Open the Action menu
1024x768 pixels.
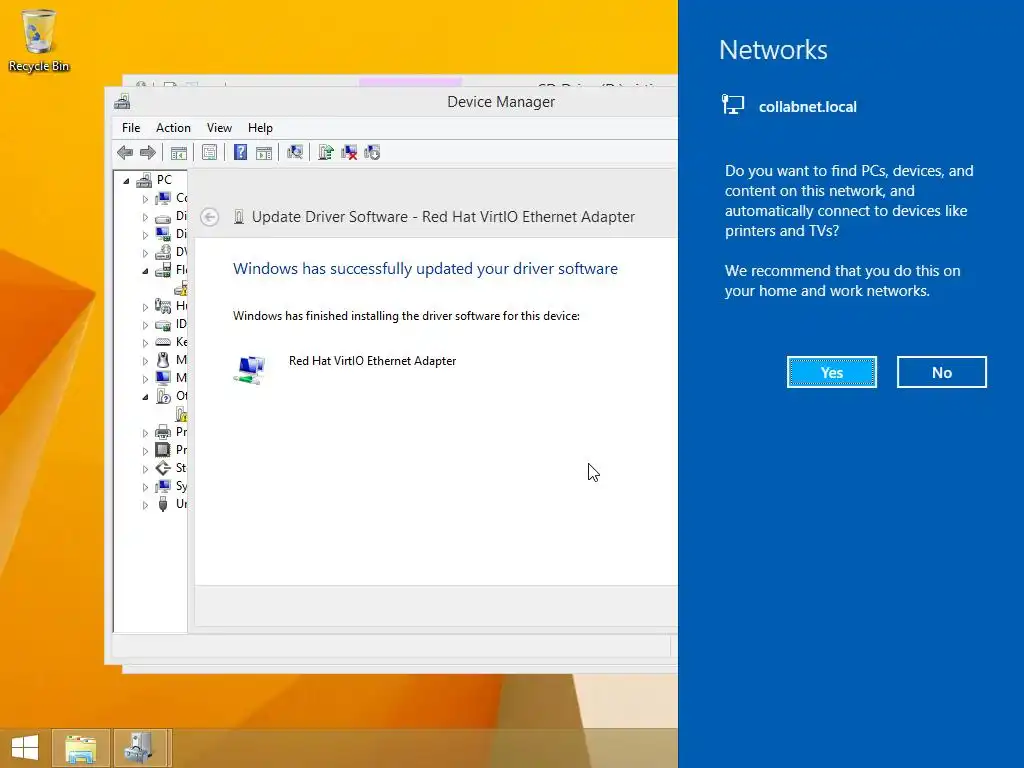point(173,128)
